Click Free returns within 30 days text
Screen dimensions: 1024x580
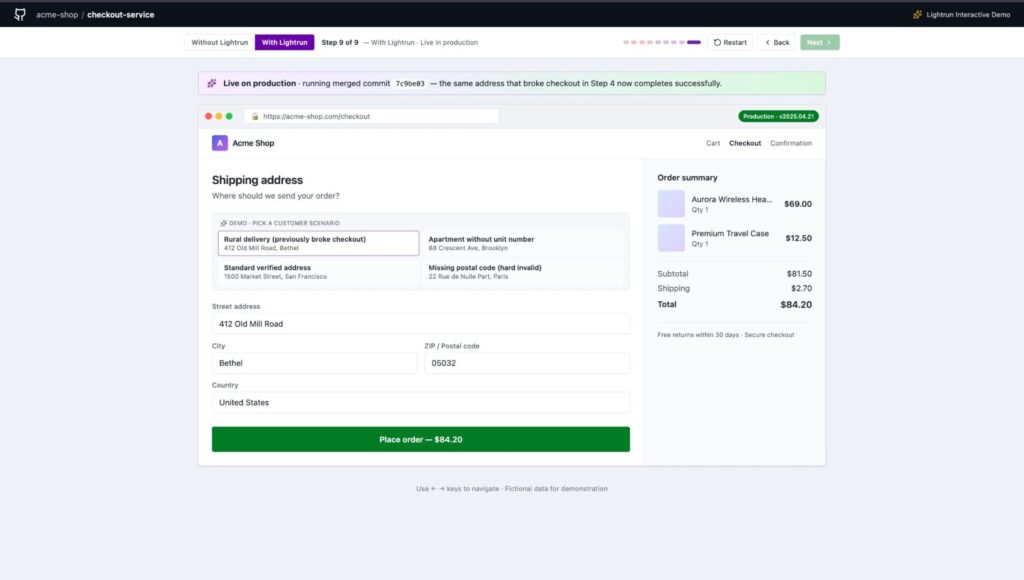(698, 334)
